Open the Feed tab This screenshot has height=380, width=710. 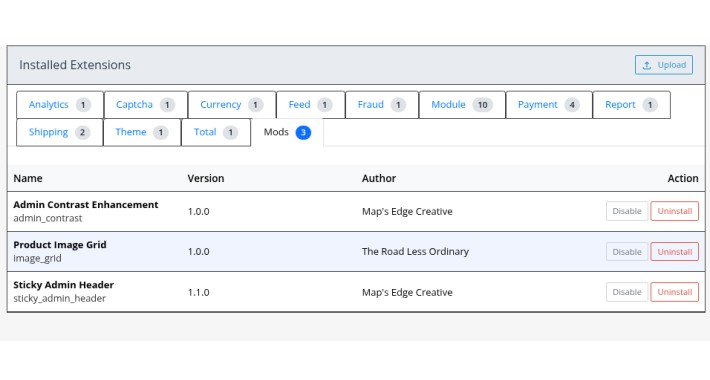pos(311,105)
